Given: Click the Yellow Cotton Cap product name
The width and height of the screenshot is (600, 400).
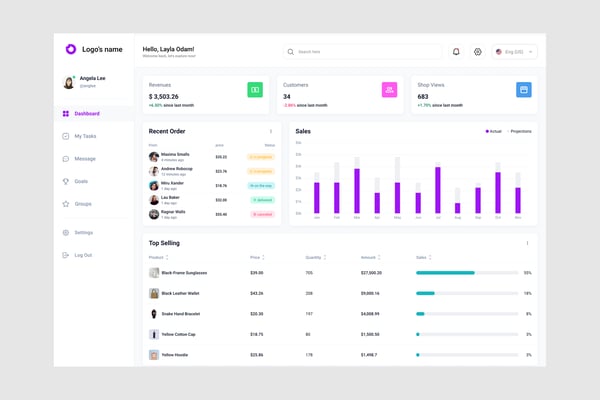Looking at the screenshot, I should click(178, 334).
